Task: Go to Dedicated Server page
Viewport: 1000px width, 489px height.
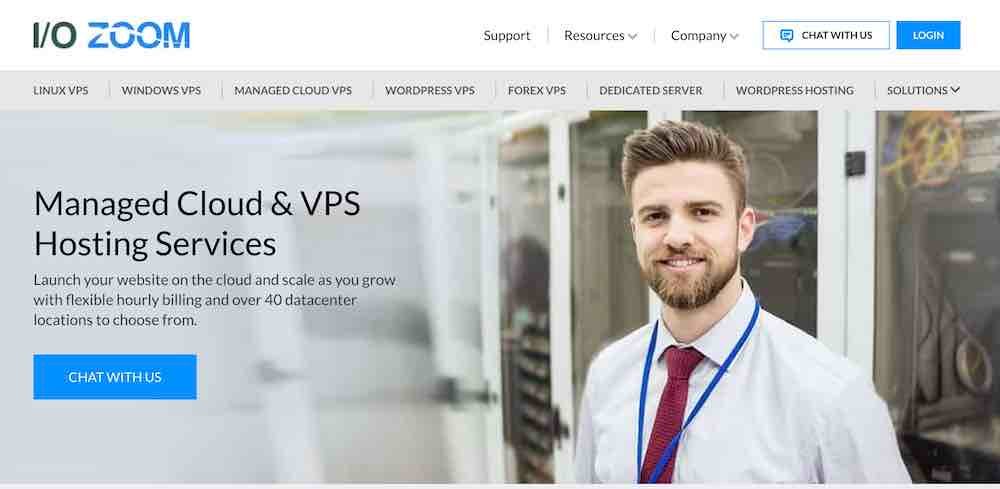Action: (x=651, y=90)
